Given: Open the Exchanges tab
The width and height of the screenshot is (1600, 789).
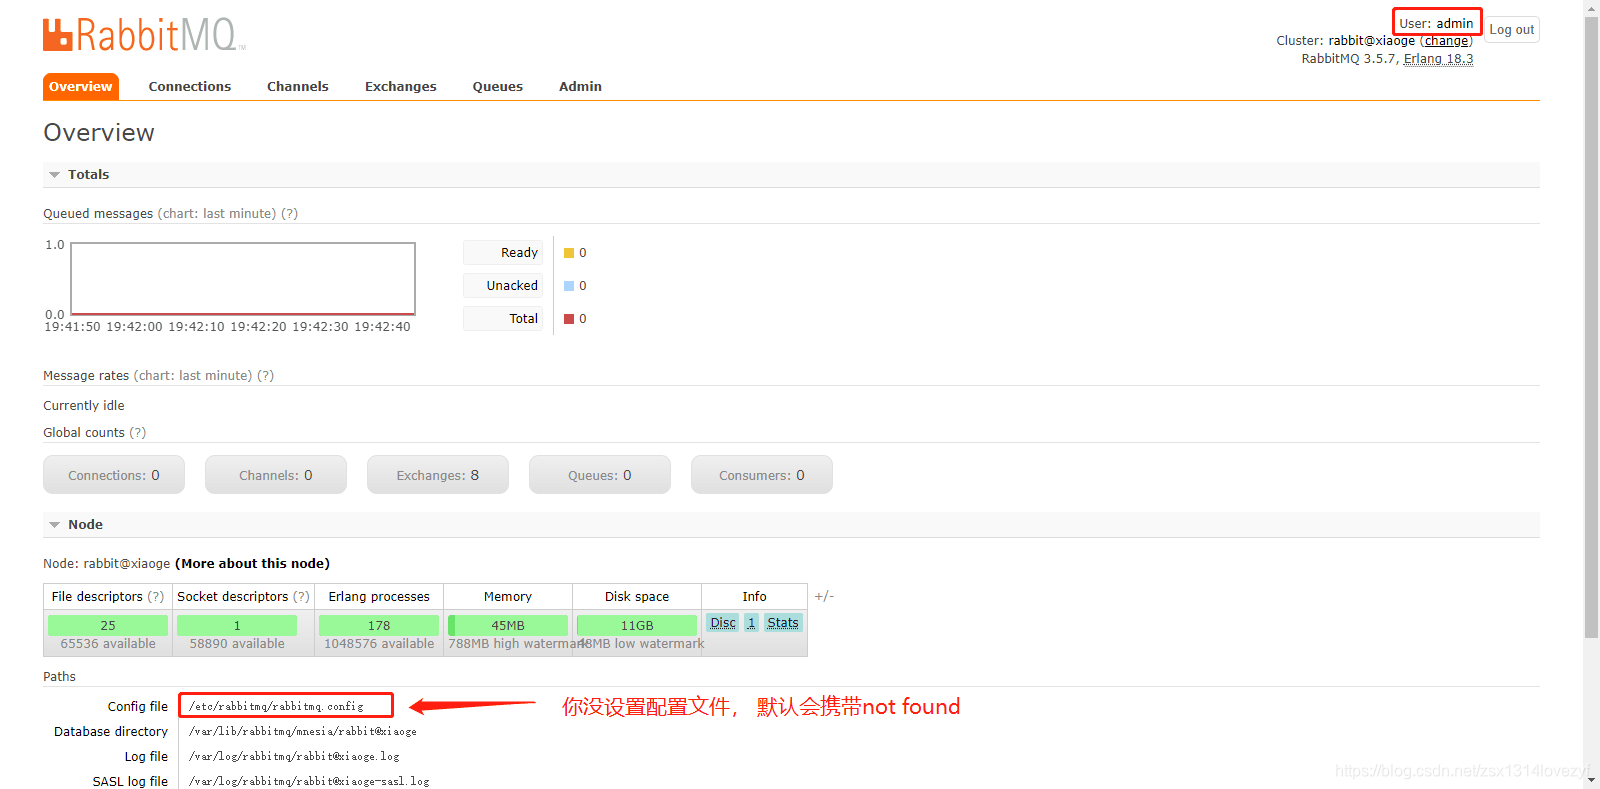Looking at the screenshot, I should pyautogui.click(x=401, y=87).
